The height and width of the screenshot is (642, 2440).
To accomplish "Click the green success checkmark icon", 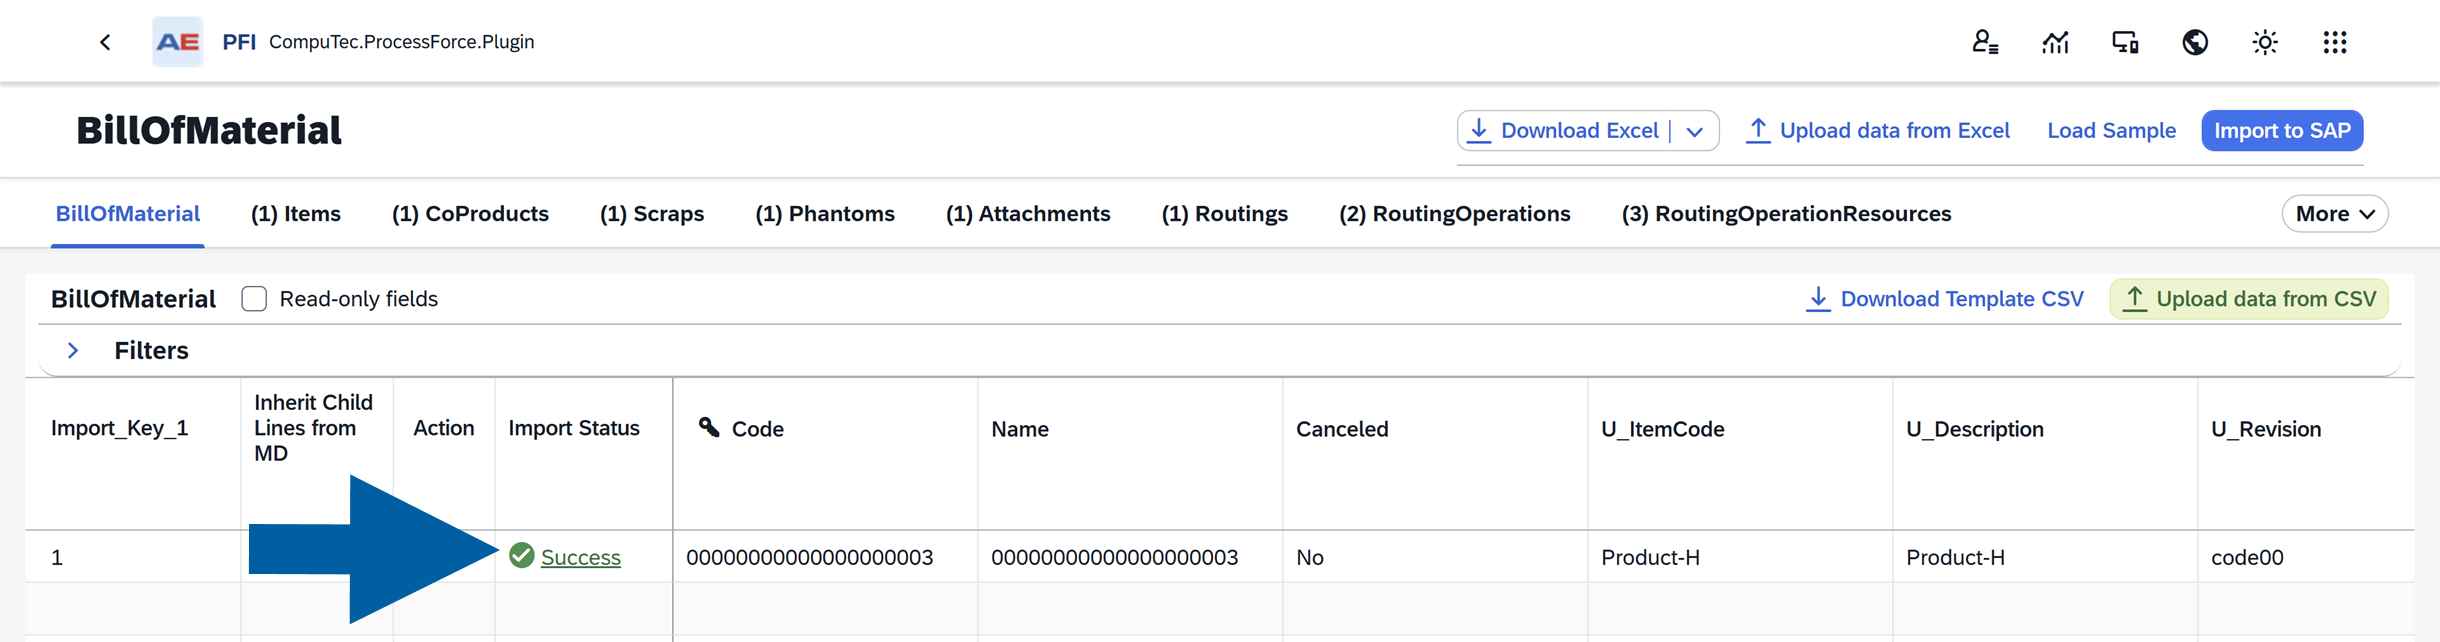I will pyautogui.click(x=521, y=555).
